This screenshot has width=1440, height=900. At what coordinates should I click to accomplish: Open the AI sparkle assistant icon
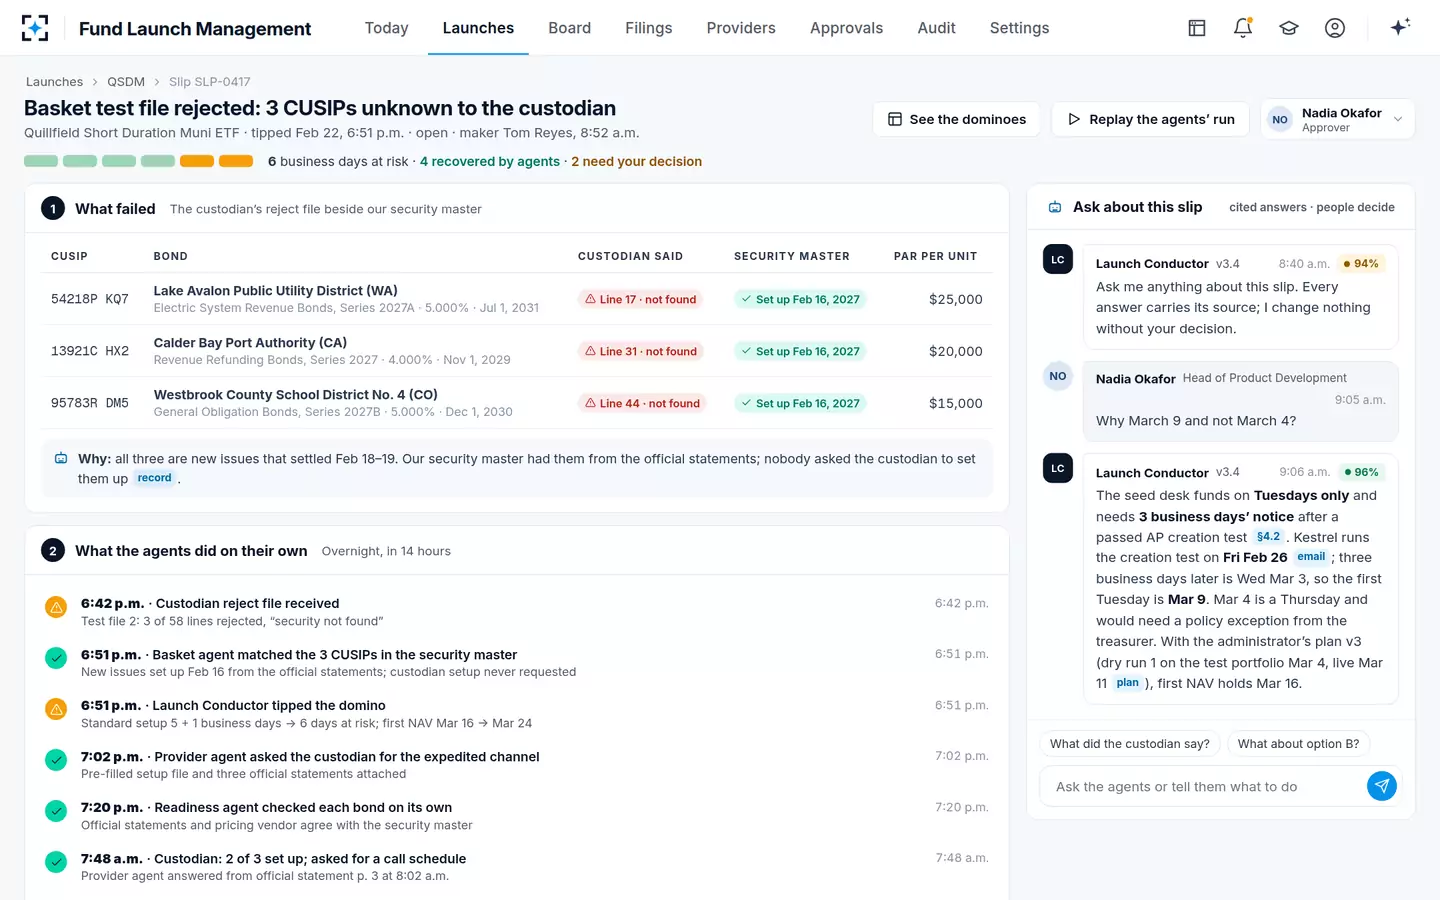[1400, 27]
